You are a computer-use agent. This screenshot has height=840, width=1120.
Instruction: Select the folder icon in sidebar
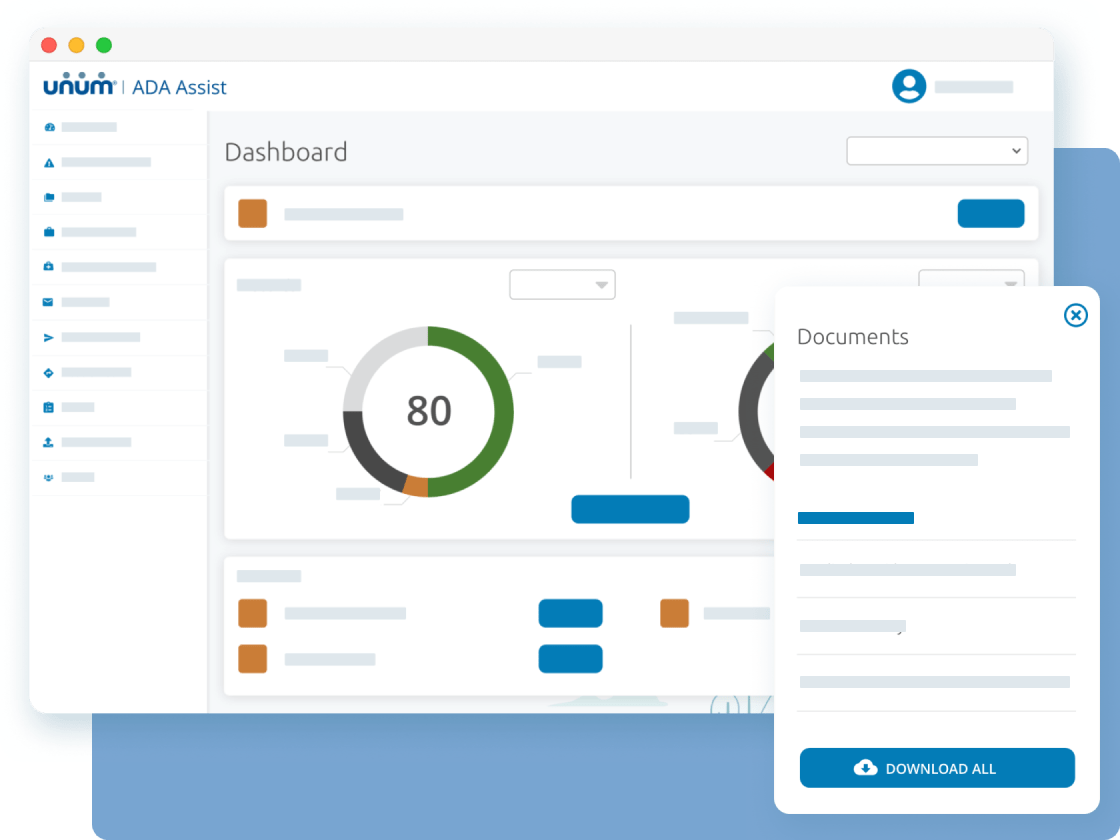49,197
